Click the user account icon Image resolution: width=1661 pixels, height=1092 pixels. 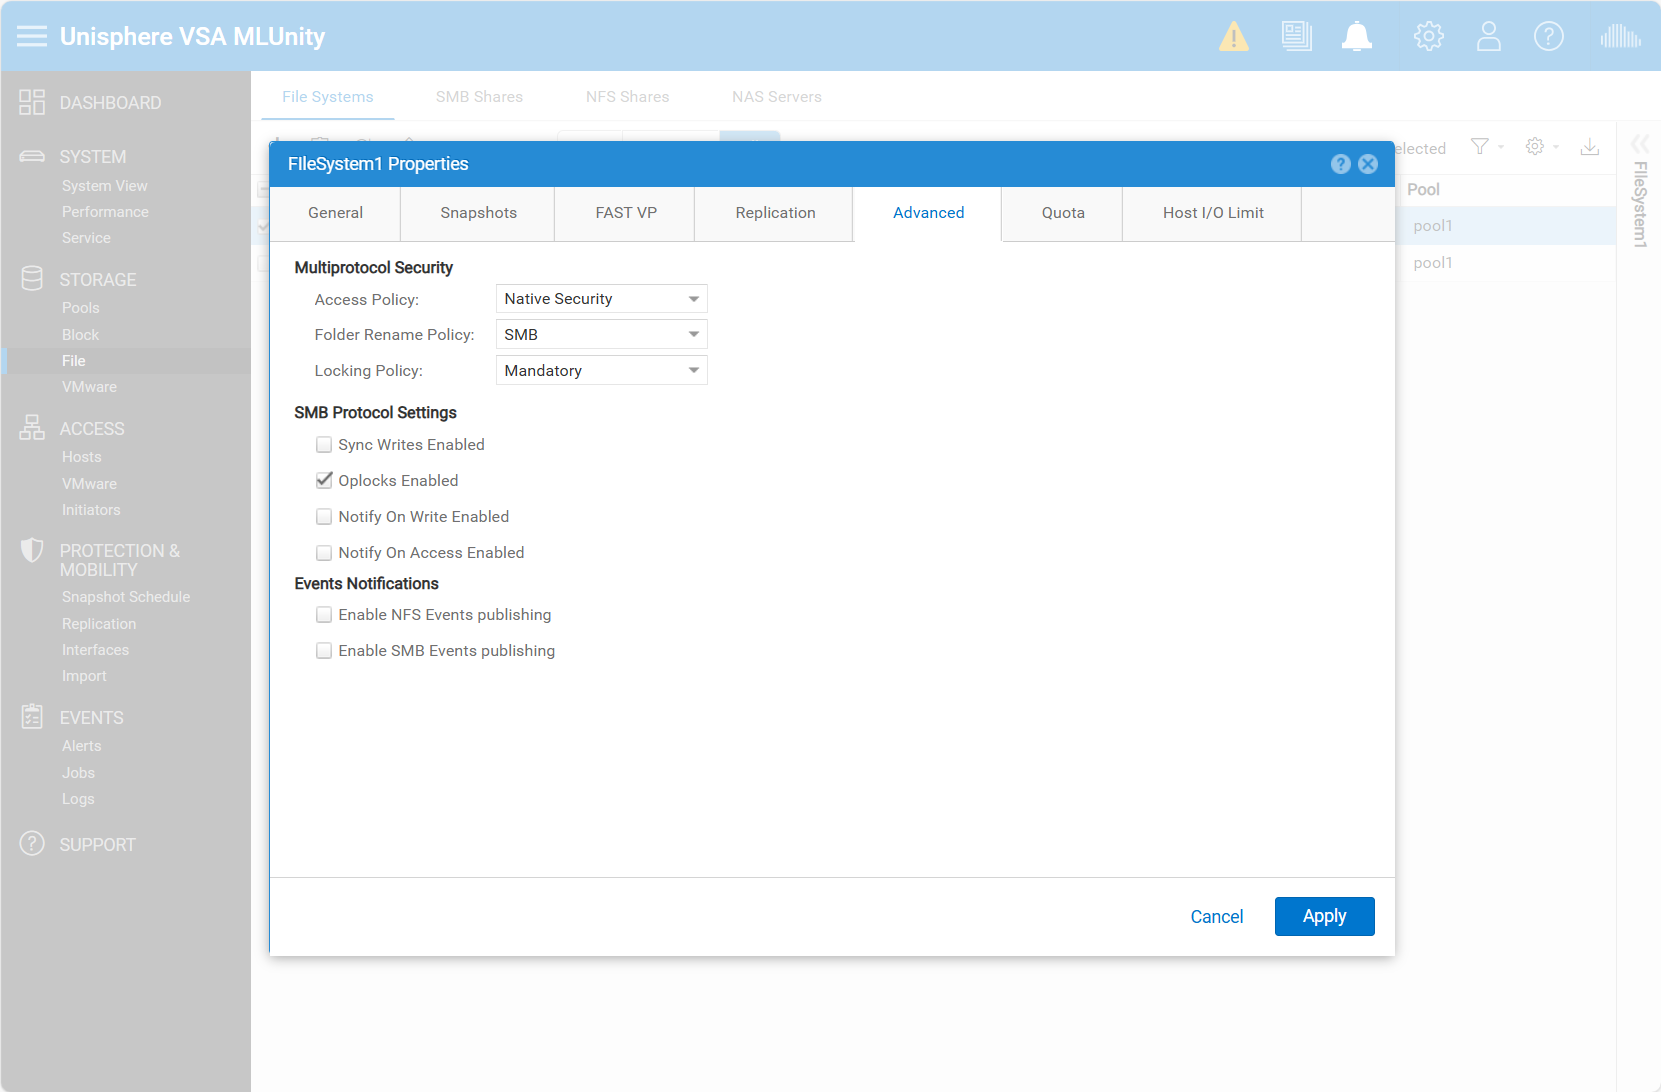click(1489, 37)
